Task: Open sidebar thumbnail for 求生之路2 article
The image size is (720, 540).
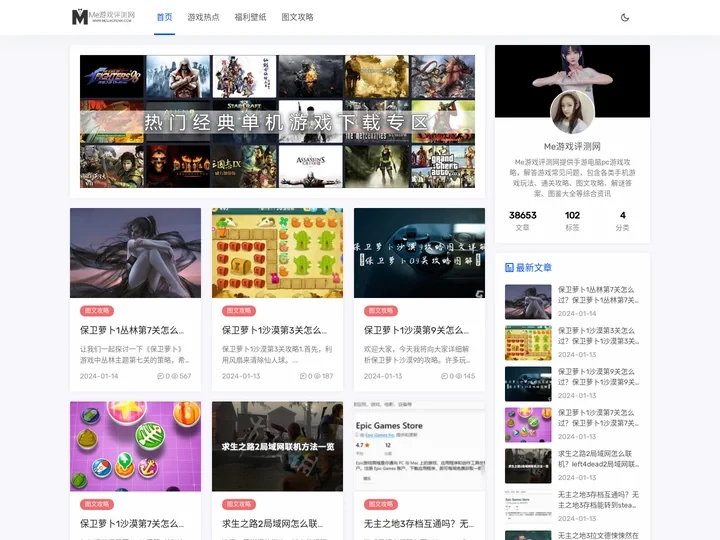Action: pyautogui.click(x=528, y=466)
